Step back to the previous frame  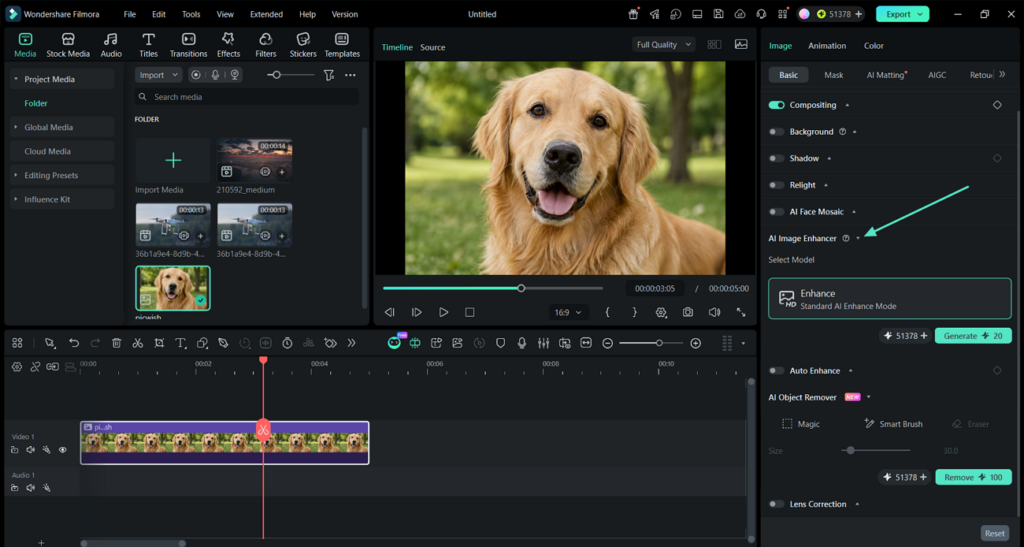pos(390,313)
